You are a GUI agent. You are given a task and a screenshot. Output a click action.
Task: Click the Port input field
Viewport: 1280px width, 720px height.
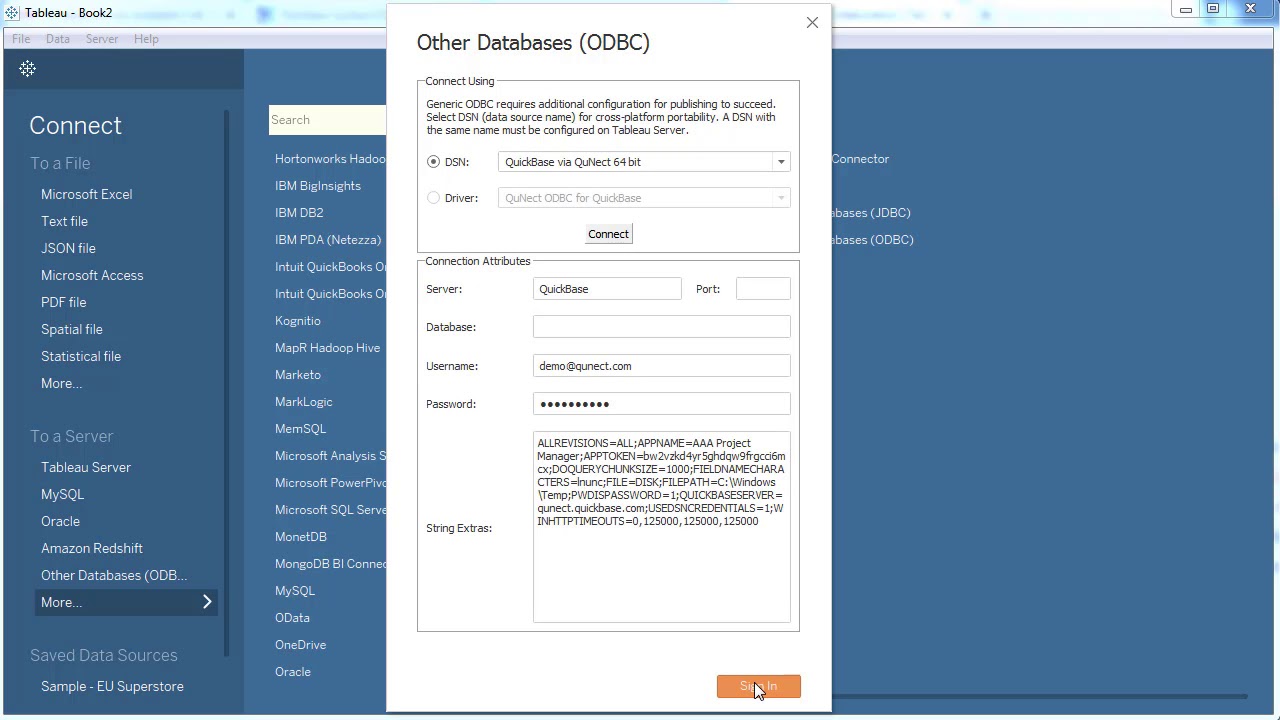point(762,289)
